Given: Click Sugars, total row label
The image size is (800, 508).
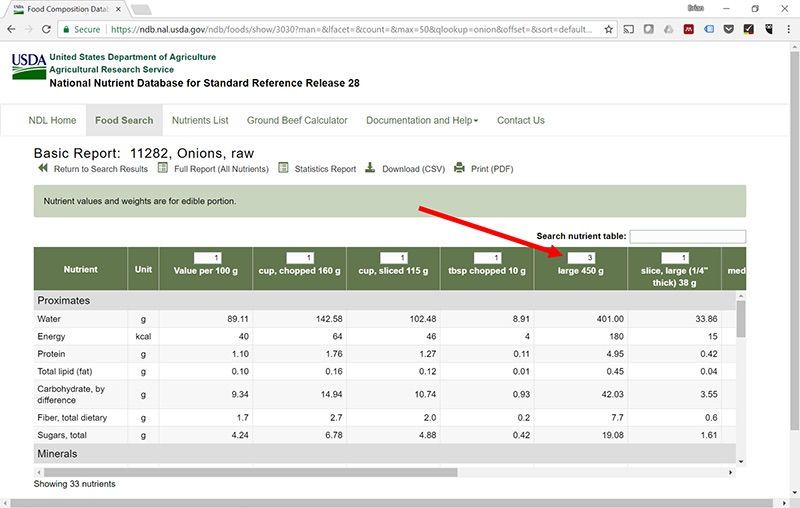Looking at the screenshot, I should coord(62,435).
